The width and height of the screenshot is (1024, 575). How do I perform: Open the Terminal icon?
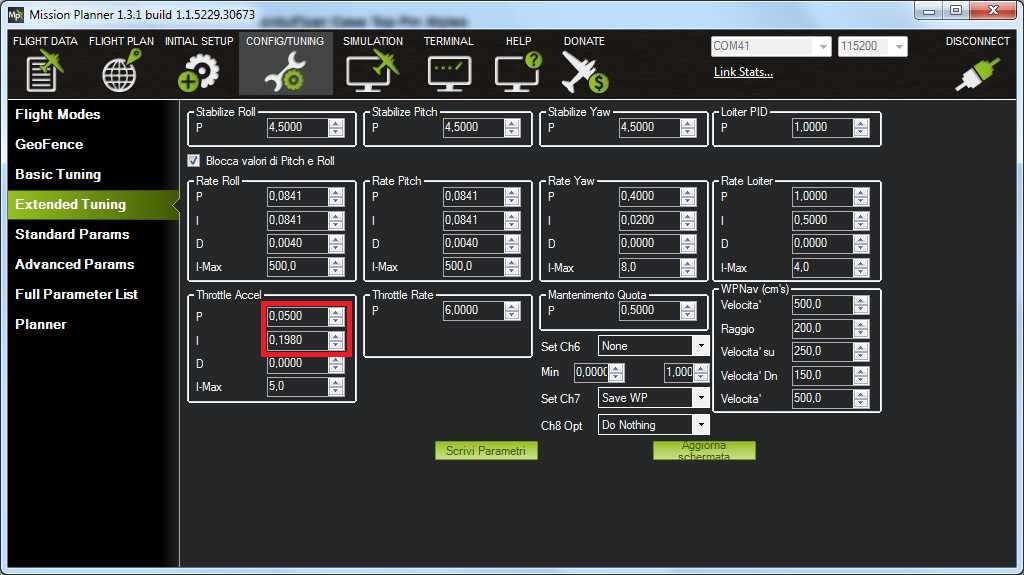click(x=448, y=72)
